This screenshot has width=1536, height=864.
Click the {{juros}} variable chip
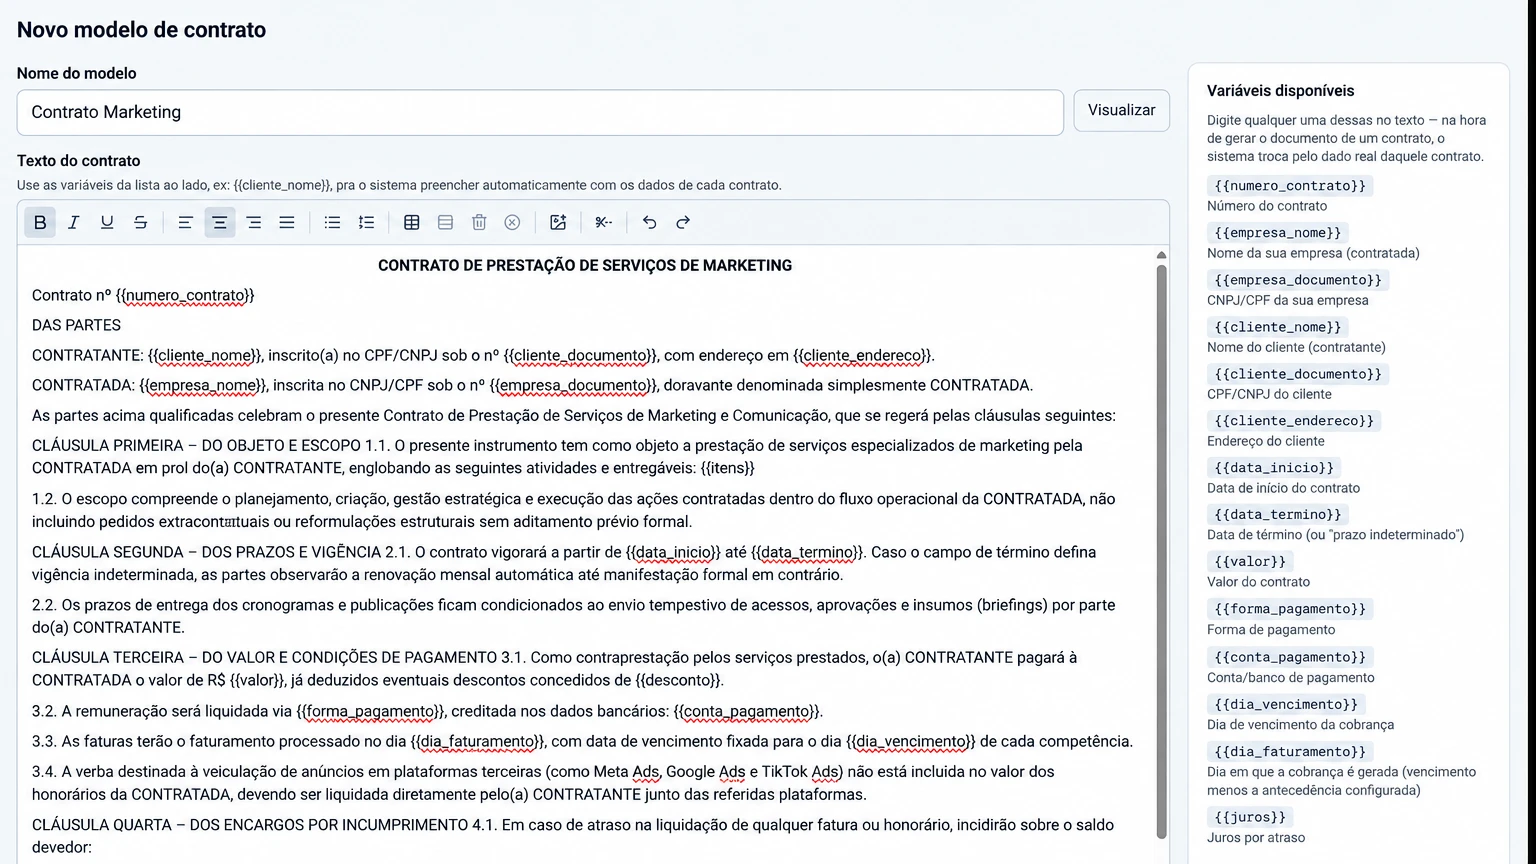pyautogui.click(x=1250, y=817)
